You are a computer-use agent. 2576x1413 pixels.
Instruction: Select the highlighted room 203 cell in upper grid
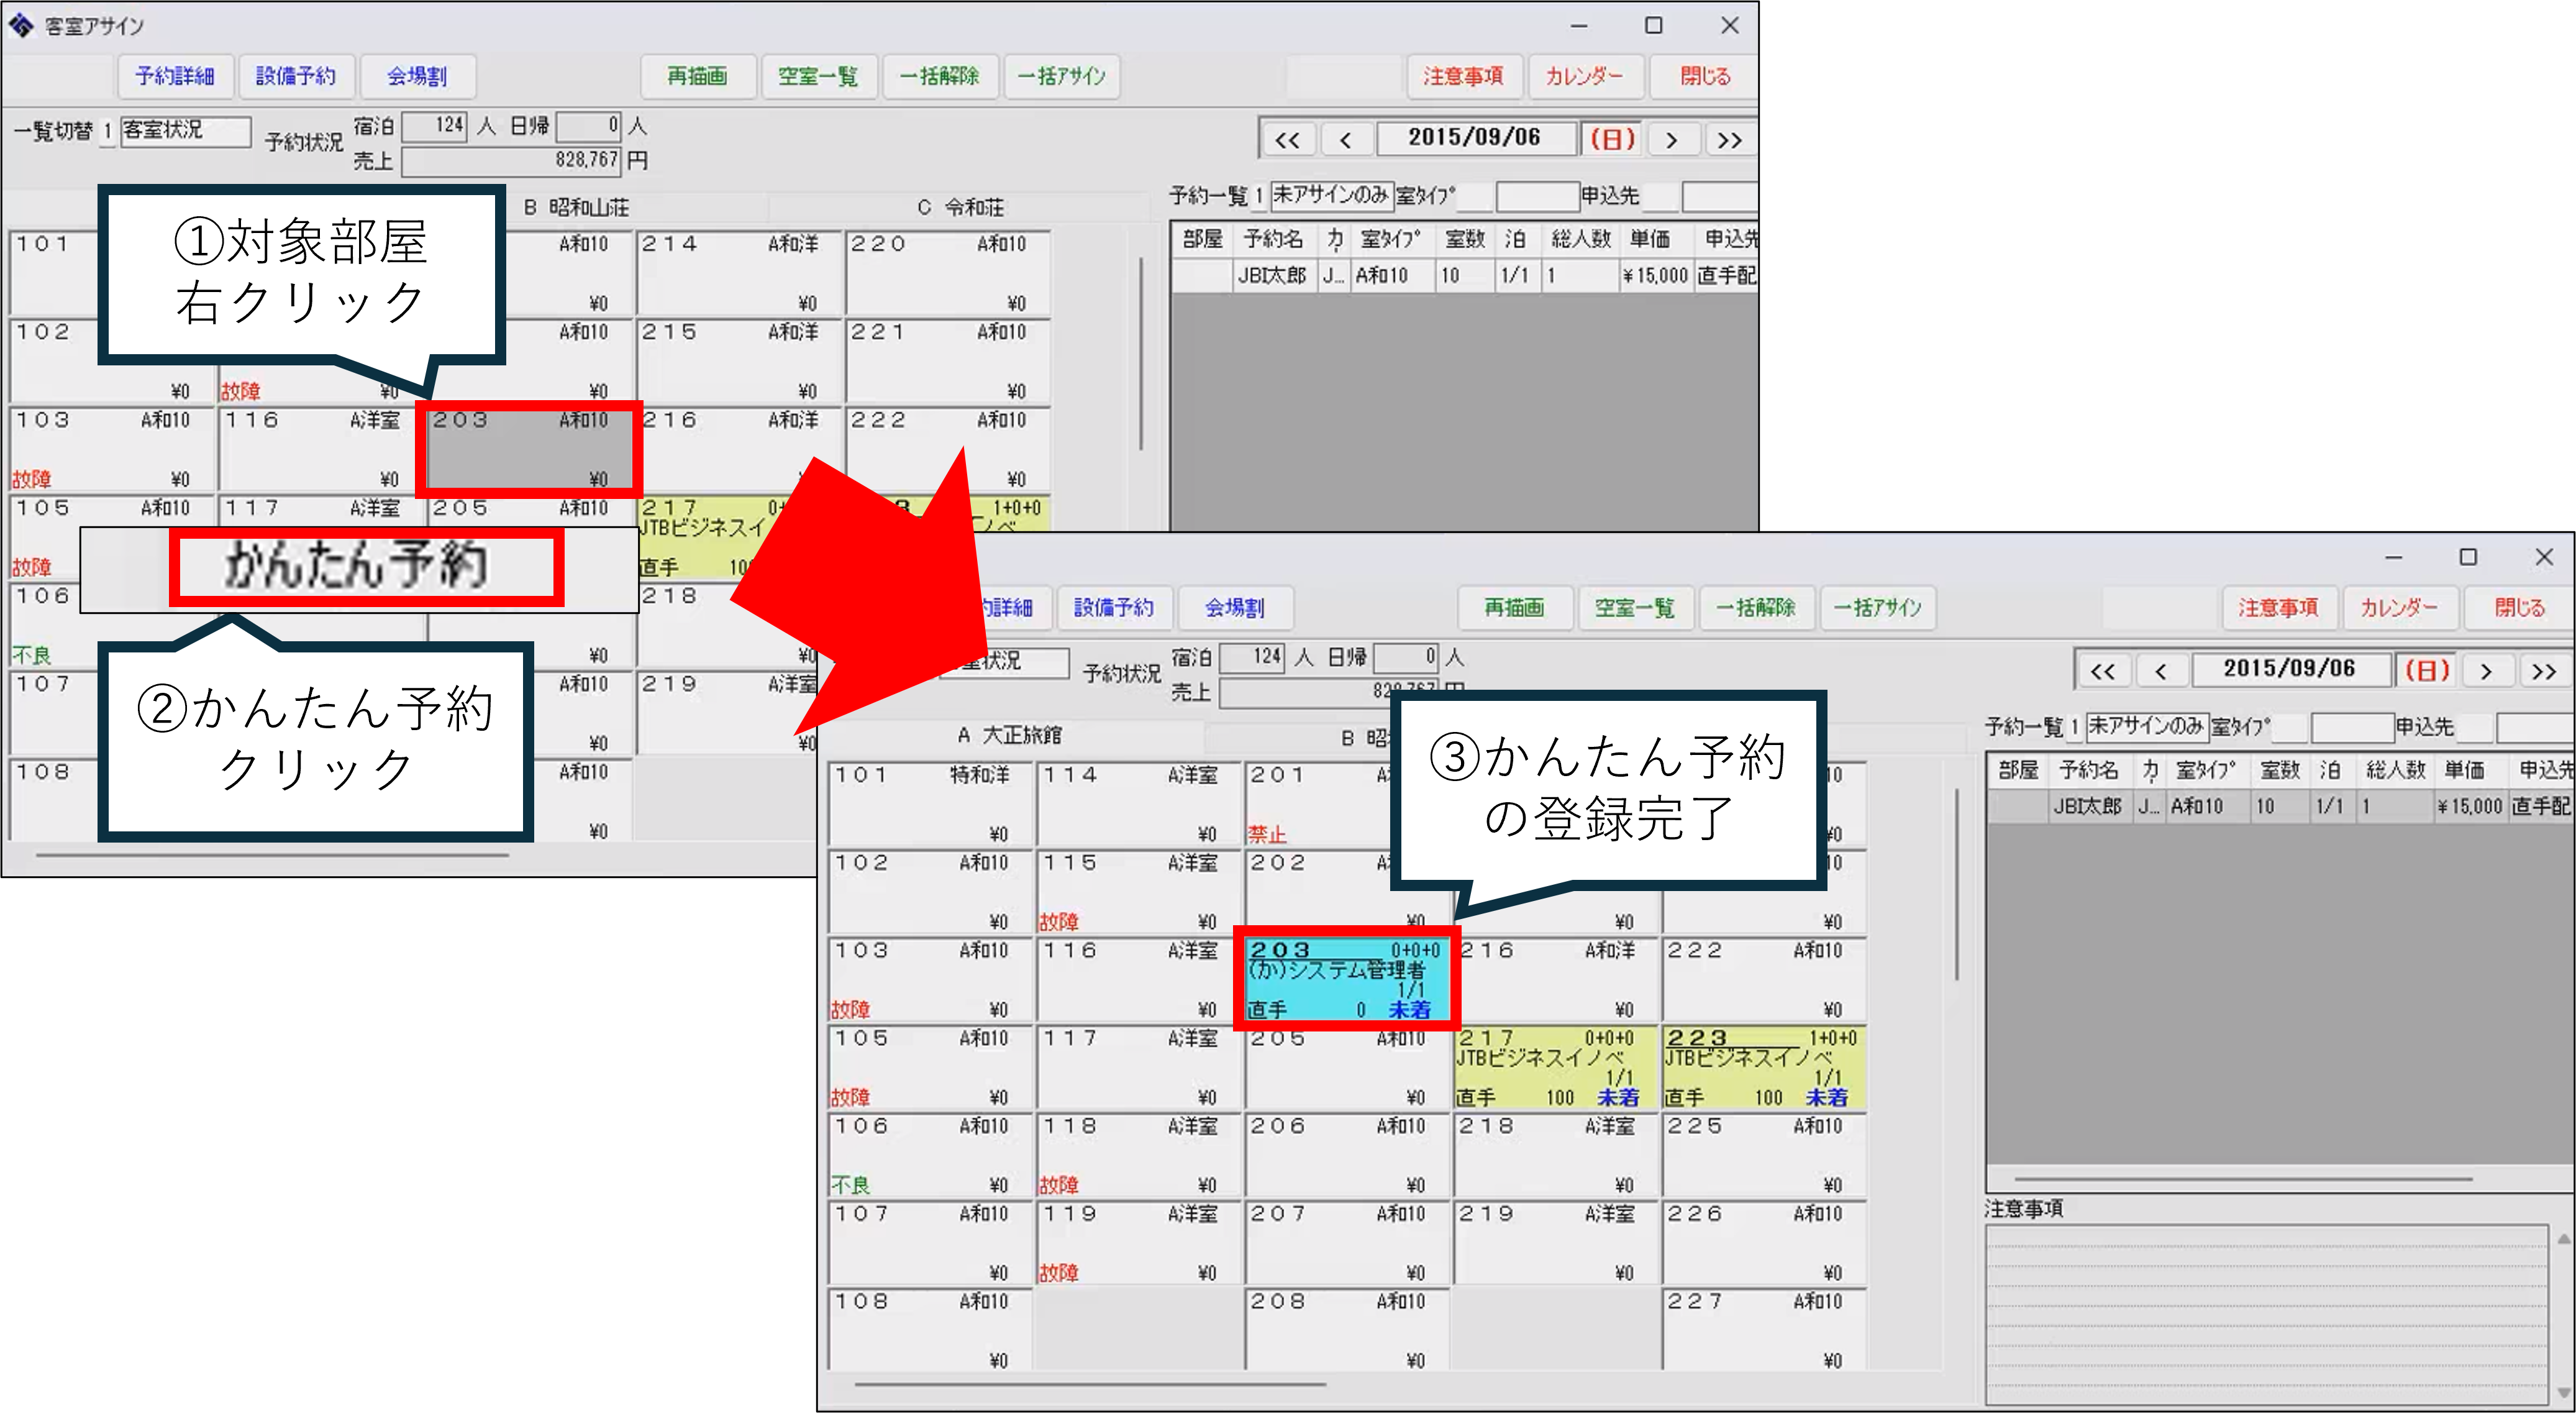529,449
